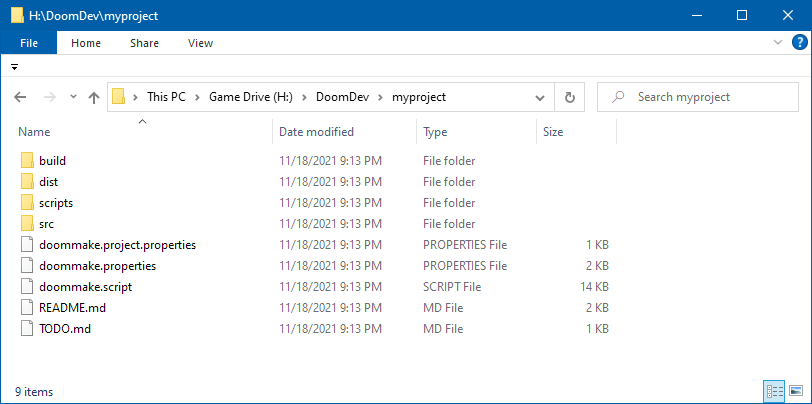Navigate to DoomDev in breadcrumb path
Screen dimensions: 812x404
click(x=342, y=97)
